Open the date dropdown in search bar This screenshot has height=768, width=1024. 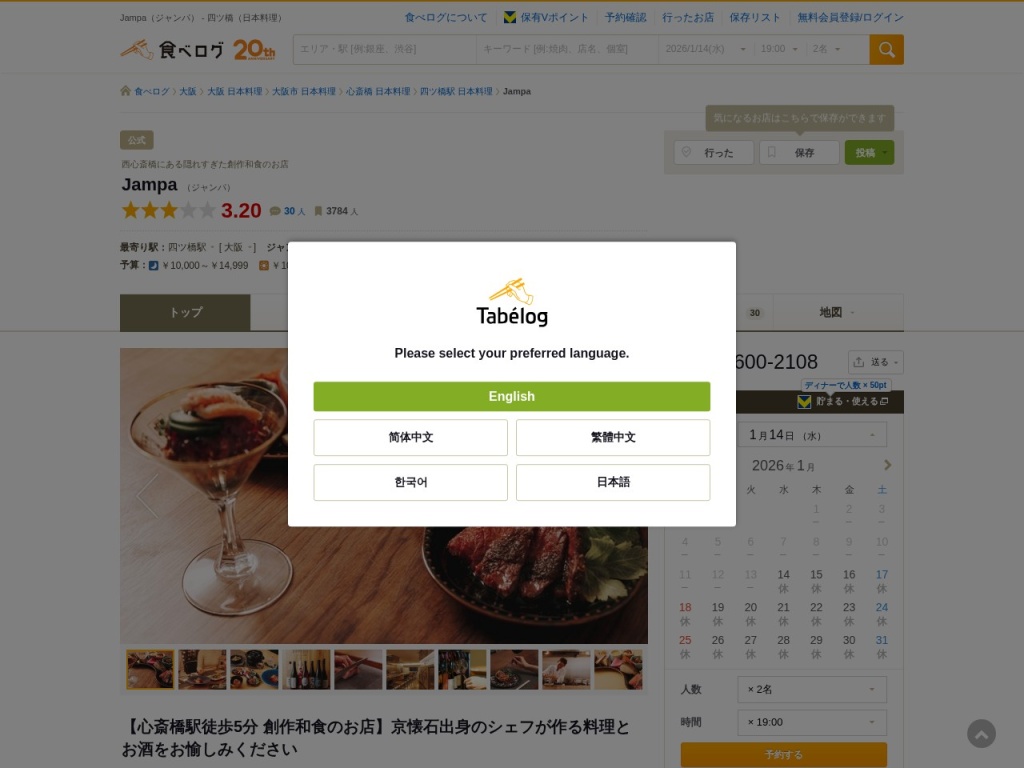[705, 49]
